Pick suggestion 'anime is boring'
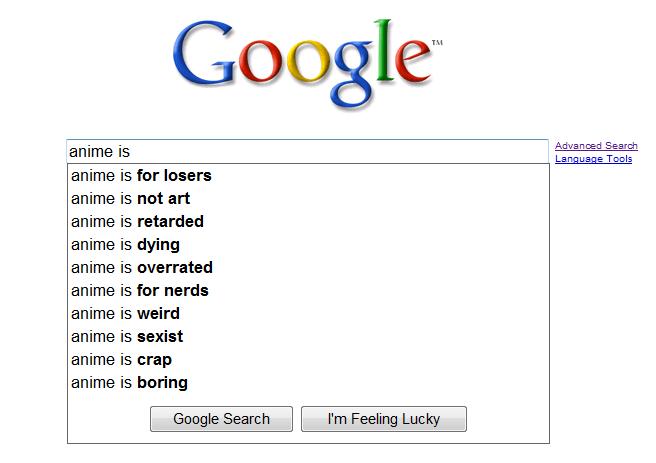This screenshot has height=463, width=656. click(x=129, y=383)
